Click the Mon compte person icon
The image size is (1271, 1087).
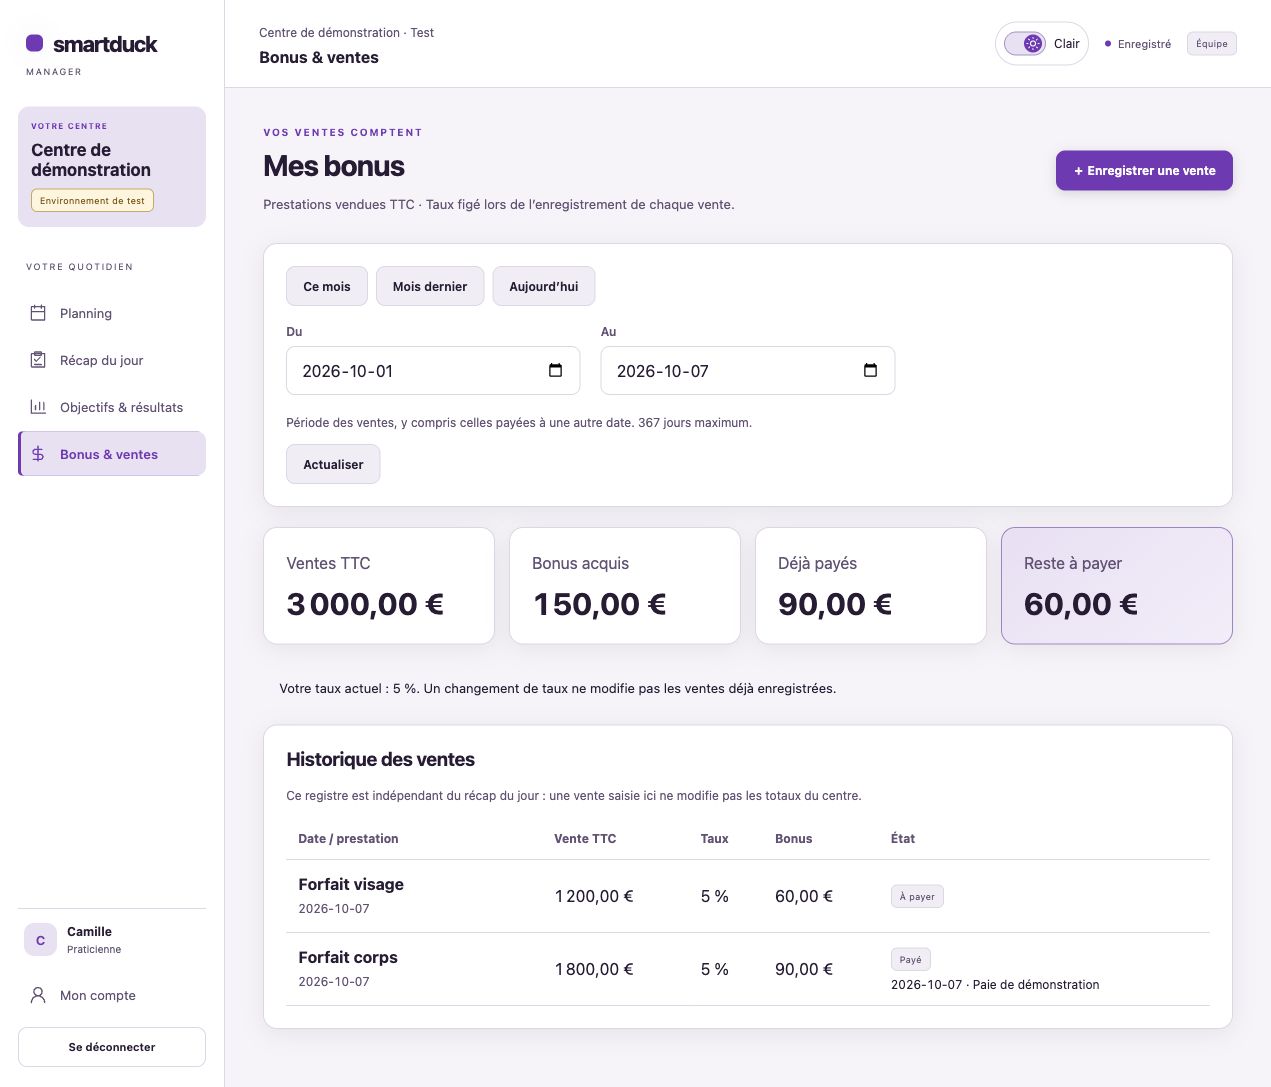pyautogui.click(x=38, y=995)
